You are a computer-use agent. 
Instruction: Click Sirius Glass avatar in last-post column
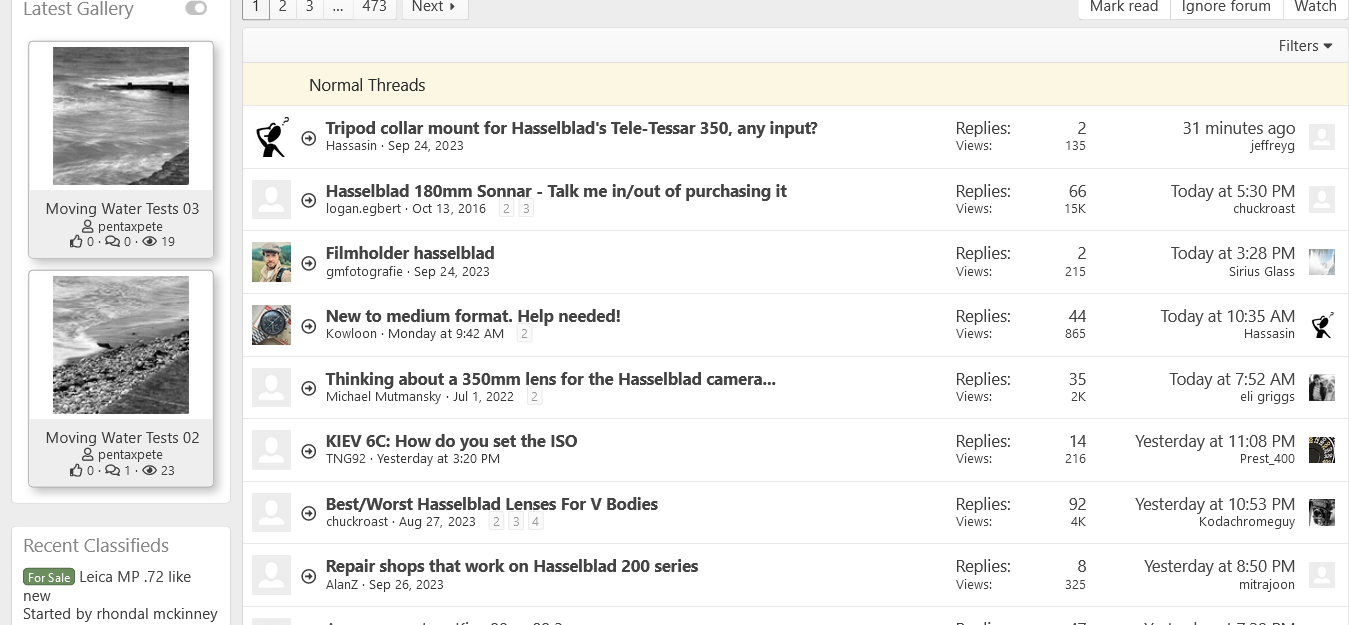point(1321,262)
